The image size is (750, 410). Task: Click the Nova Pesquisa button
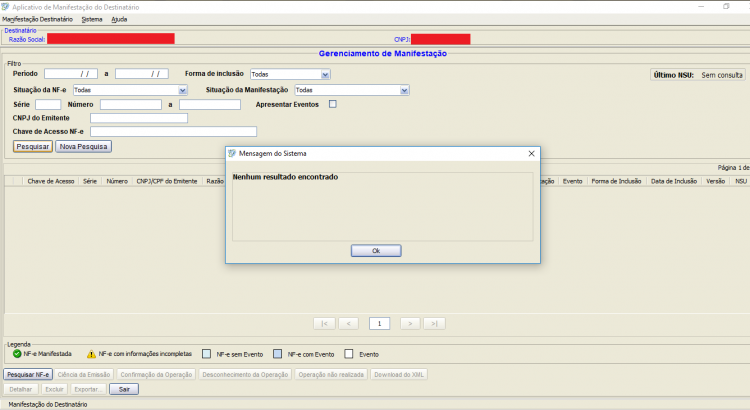point(83,146)
